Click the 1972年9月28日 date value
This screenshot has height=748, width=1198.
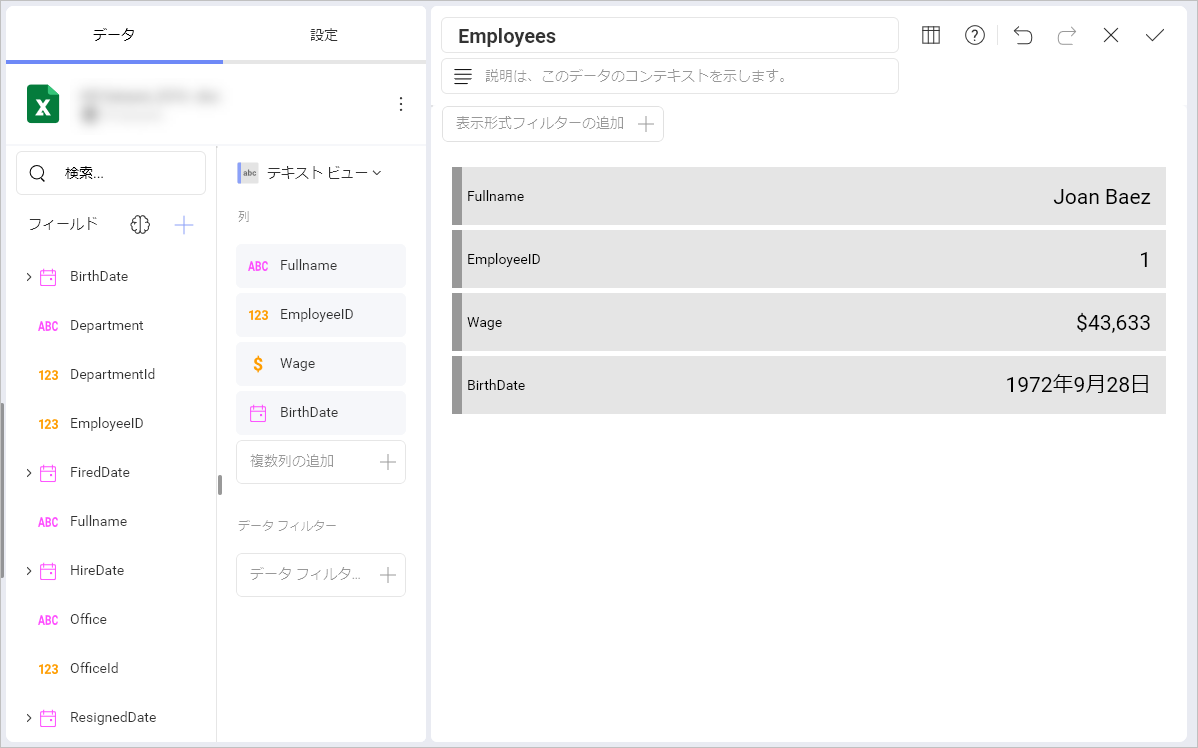[x=1078, y=384]
